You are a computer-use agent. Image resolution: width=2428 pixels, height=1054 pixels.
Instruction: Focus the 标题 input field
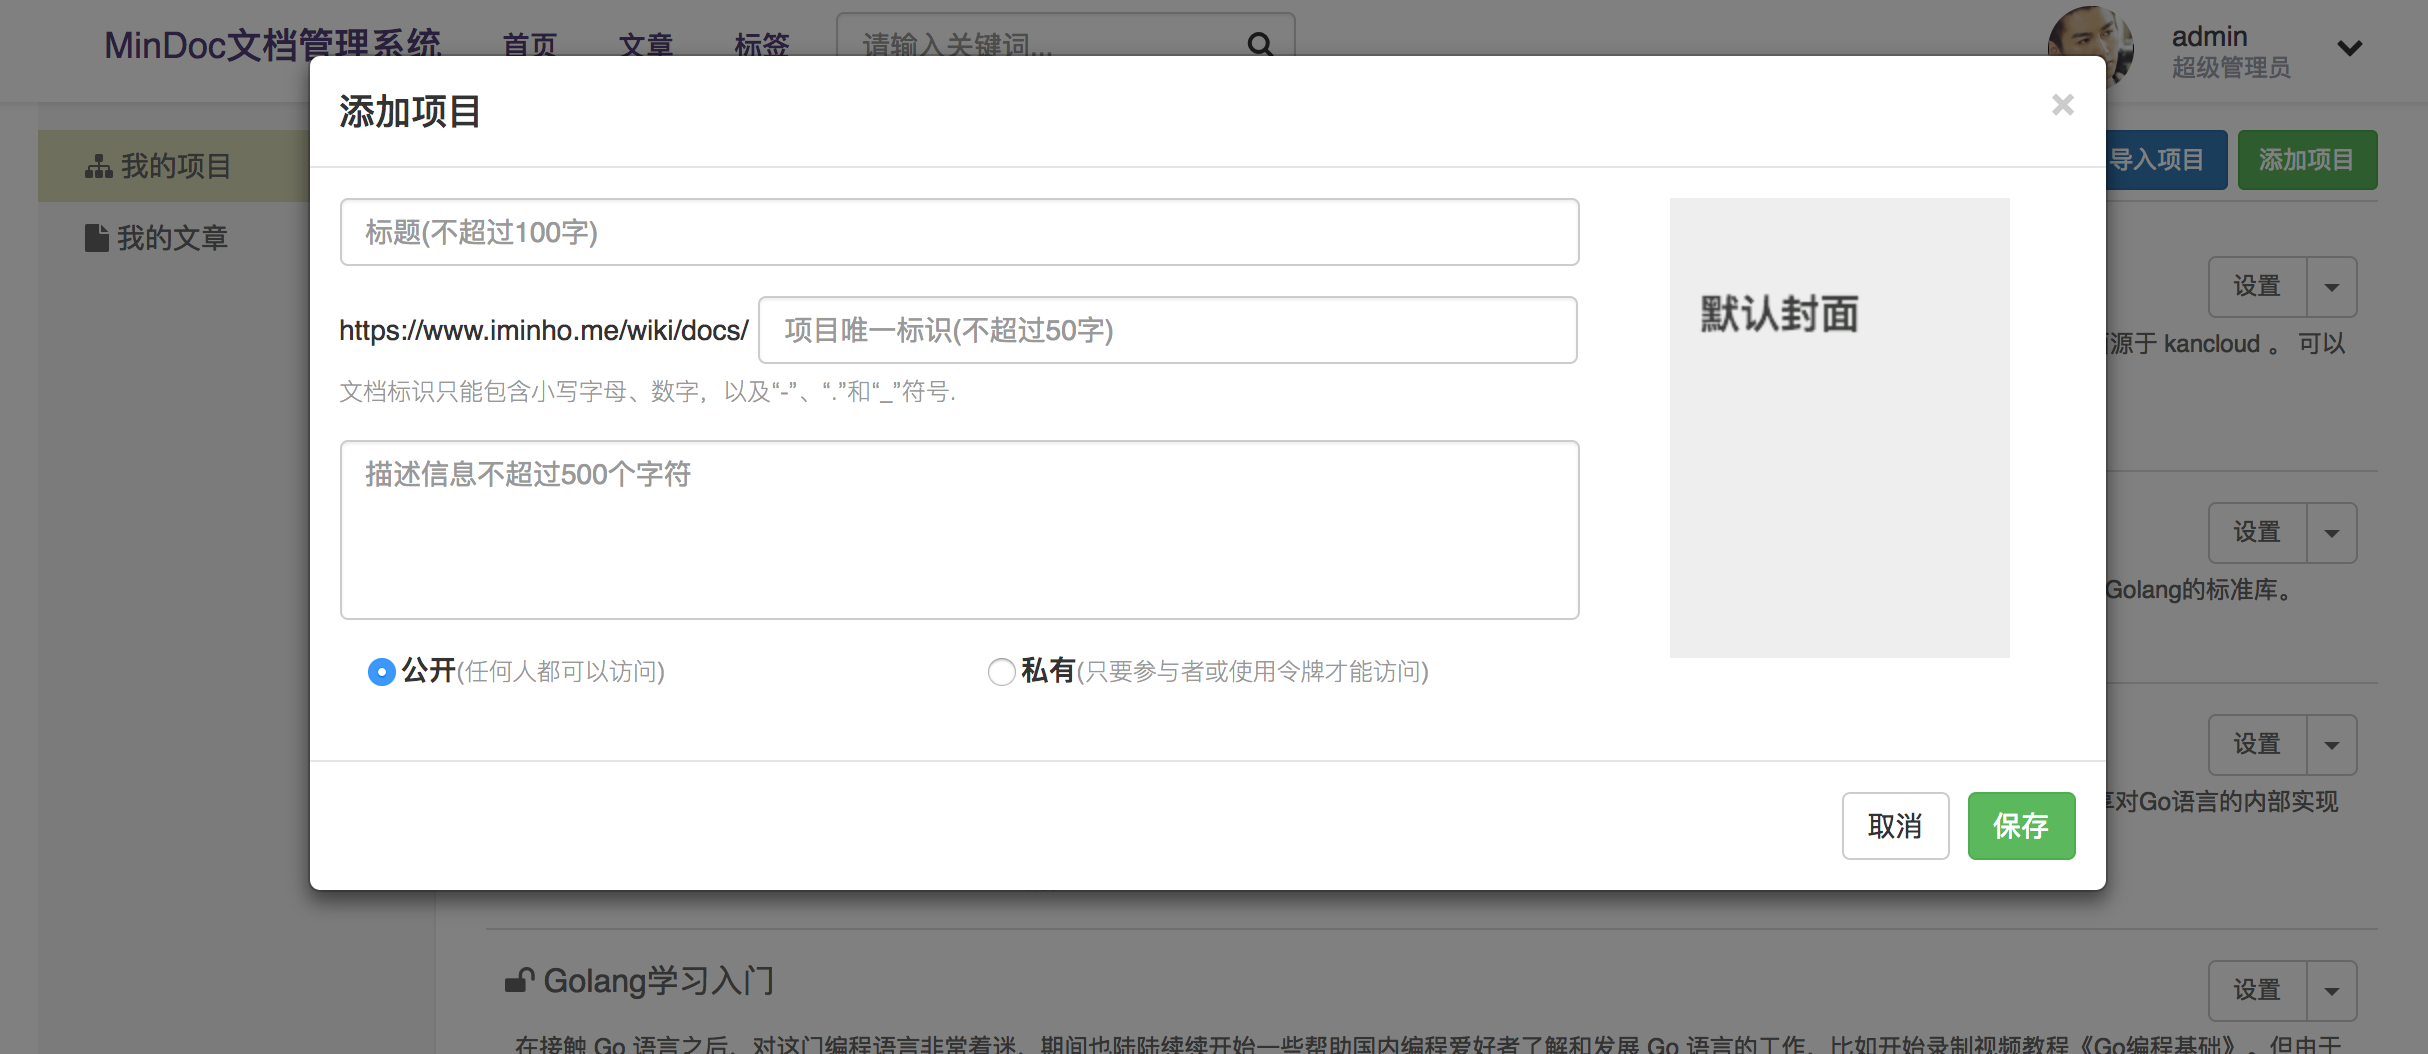click(959, 232)
